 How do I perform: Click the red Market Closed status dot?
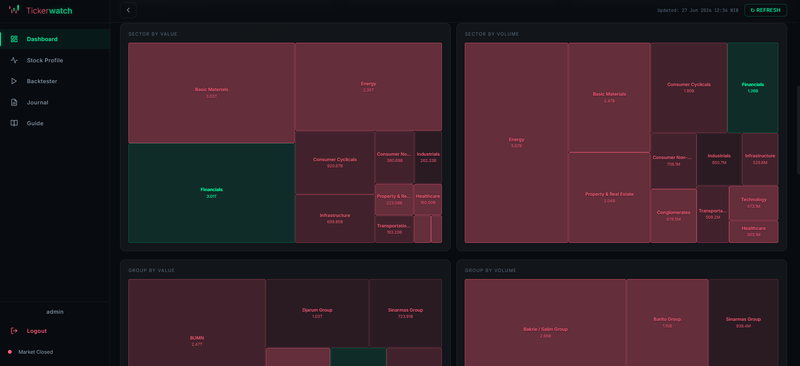point(10,352)
